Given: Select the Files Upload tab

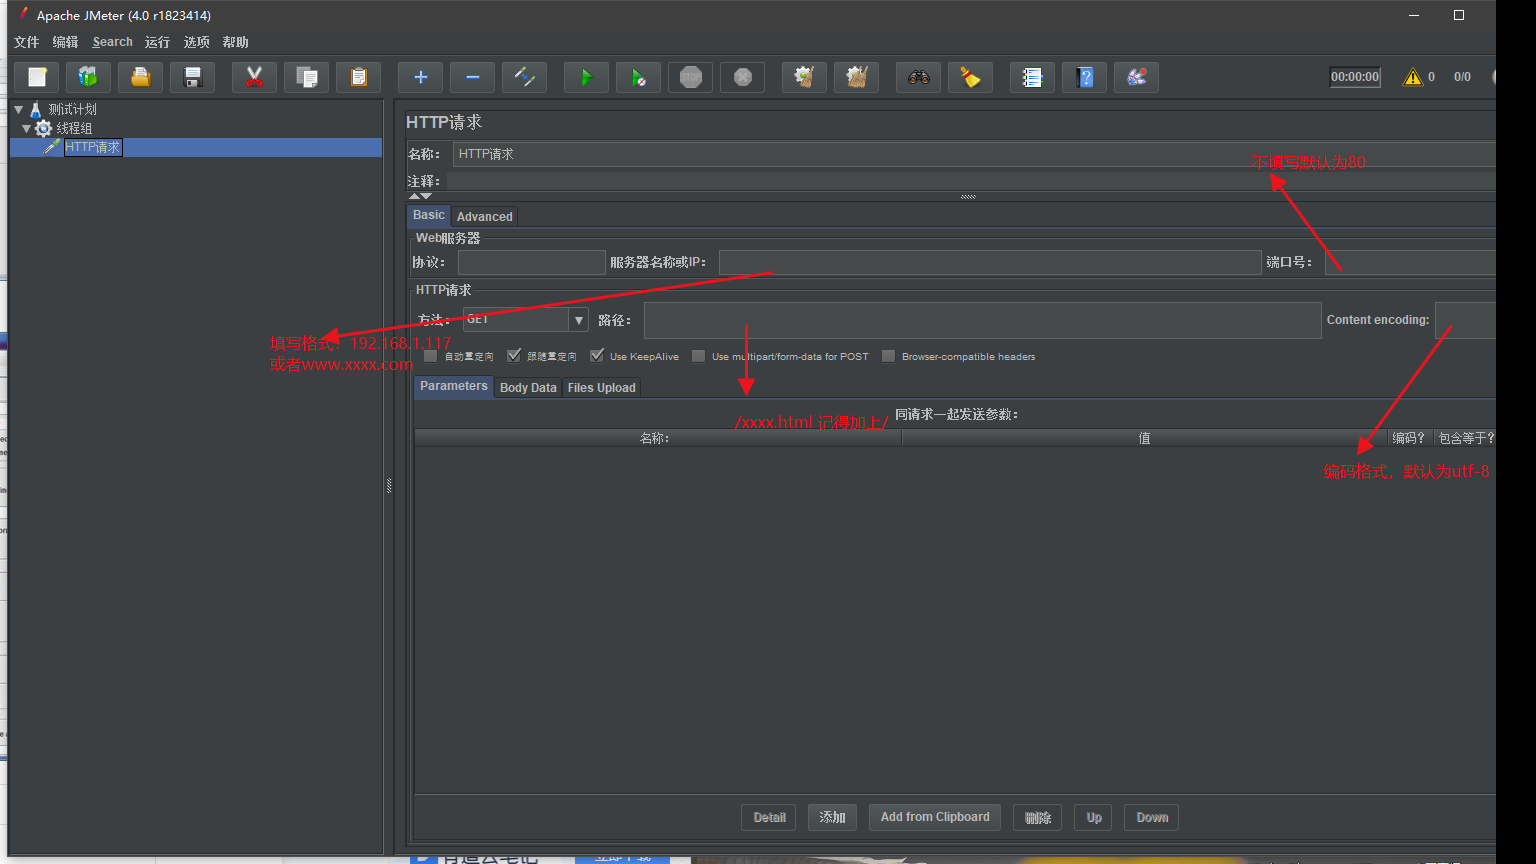Looking at the screenshot, I should click(x=602, y=387).
